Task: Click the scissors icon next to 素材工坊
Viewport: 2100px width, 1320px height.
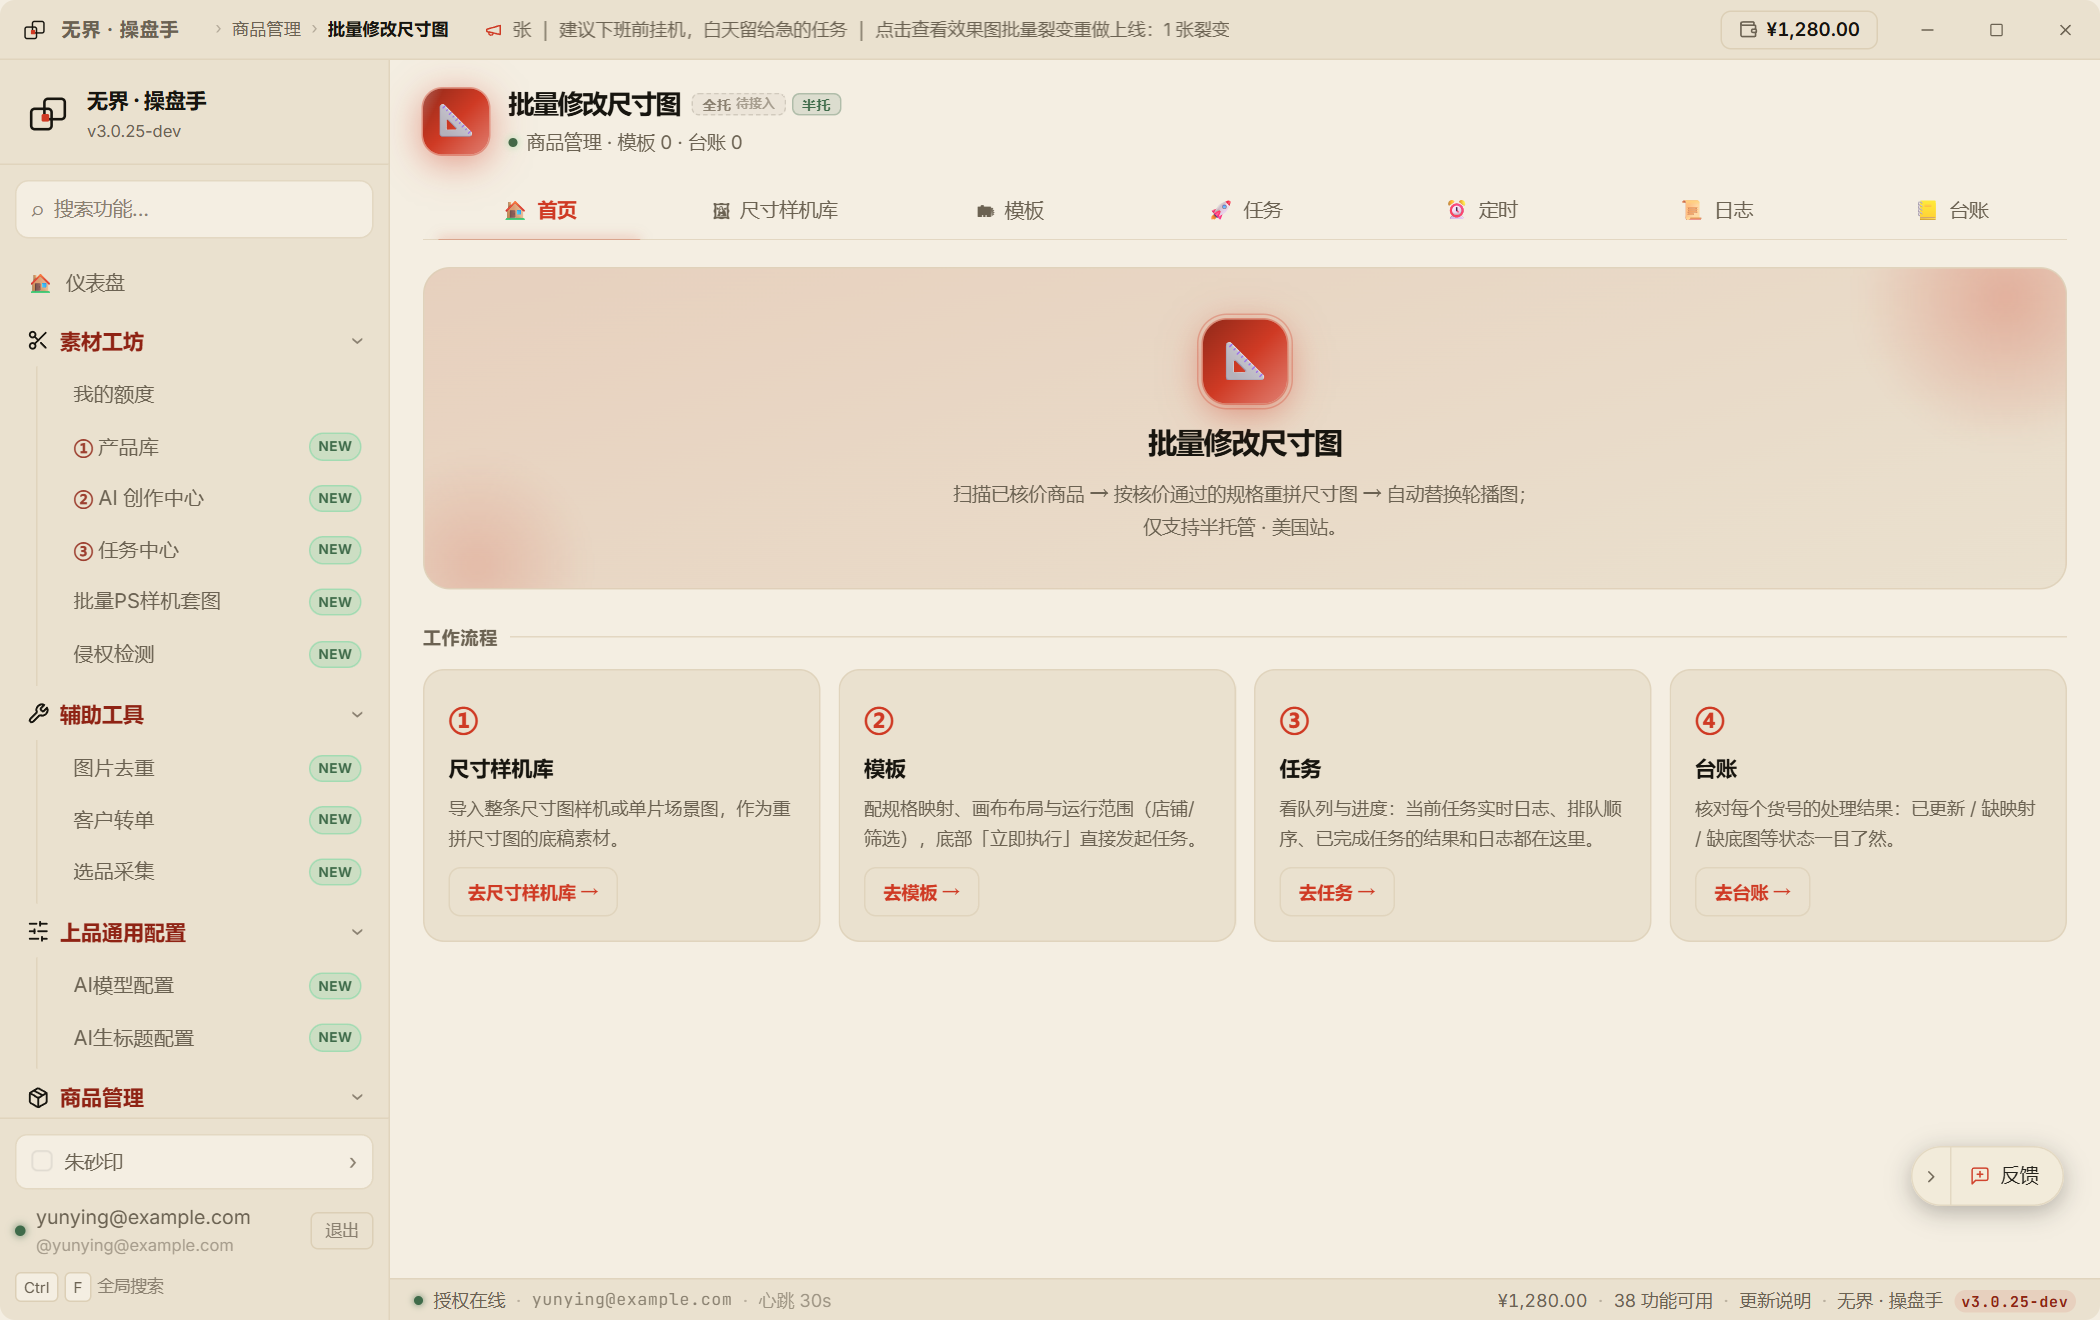Action: [x=38, y=341]
